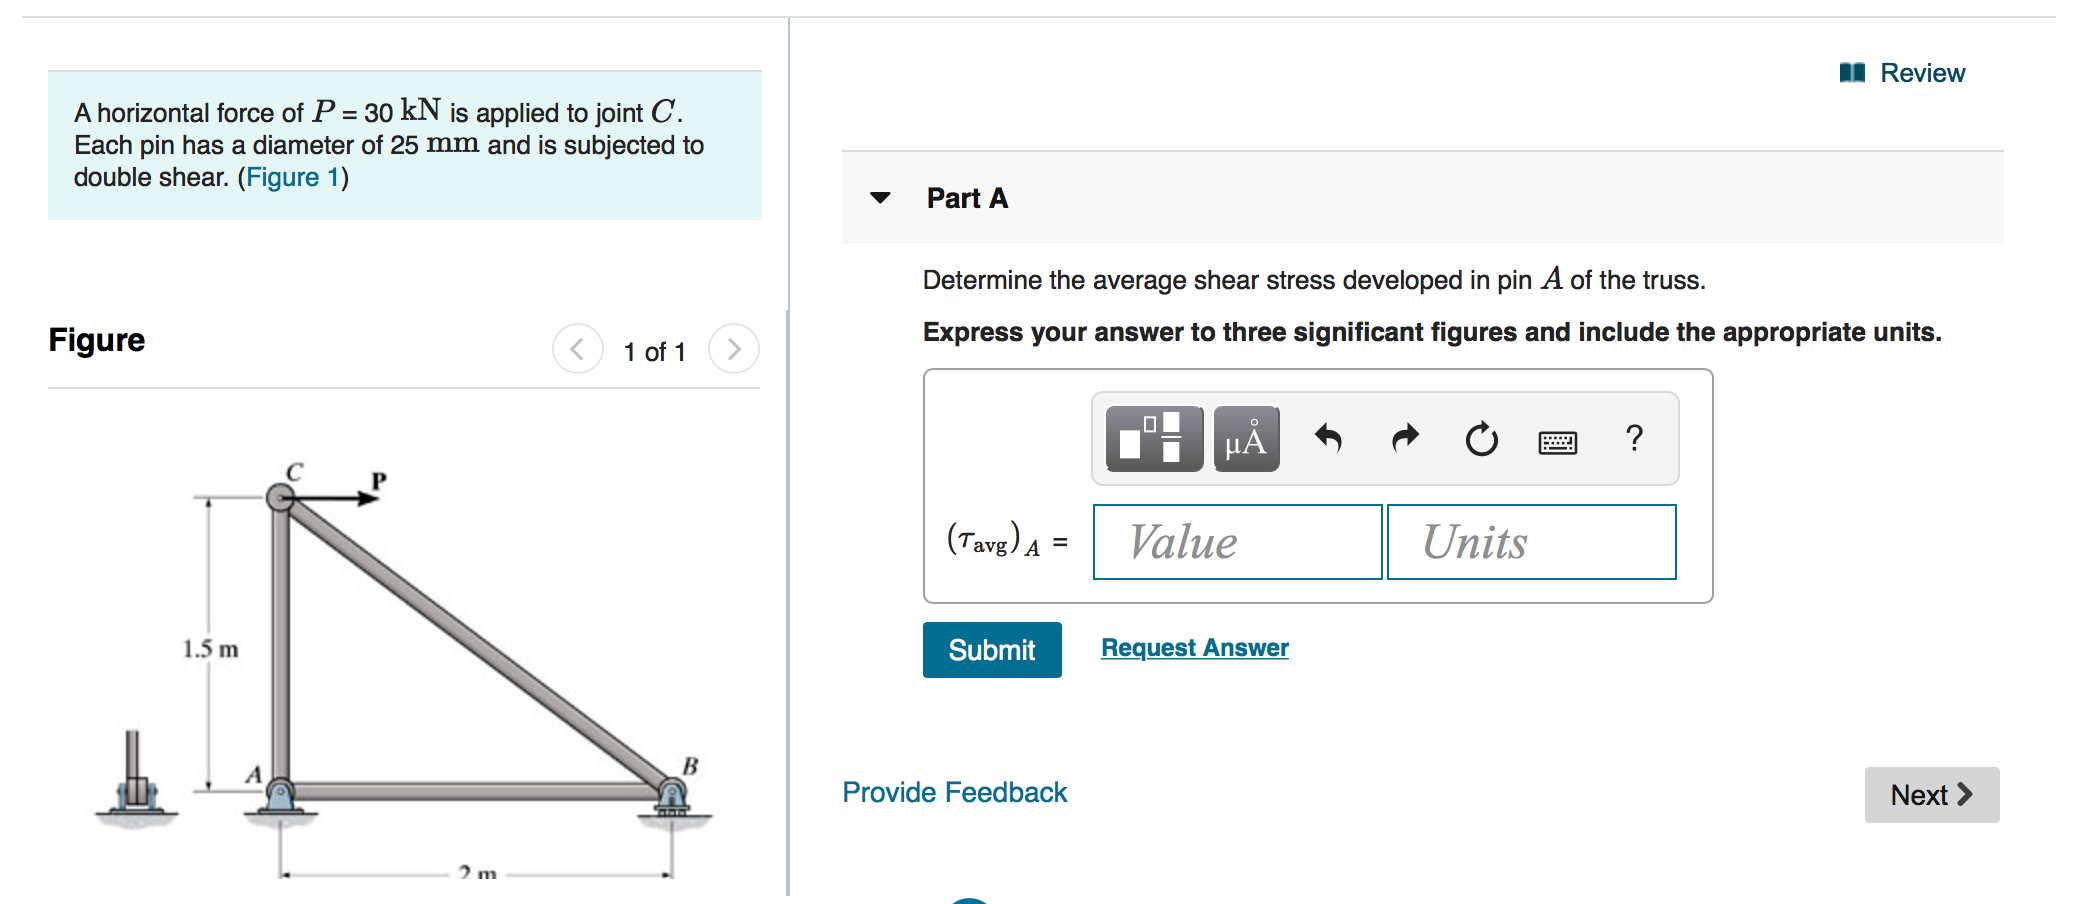
Task: Open the keyboard shortcuts icon
Action: [x=1559, y=441]
